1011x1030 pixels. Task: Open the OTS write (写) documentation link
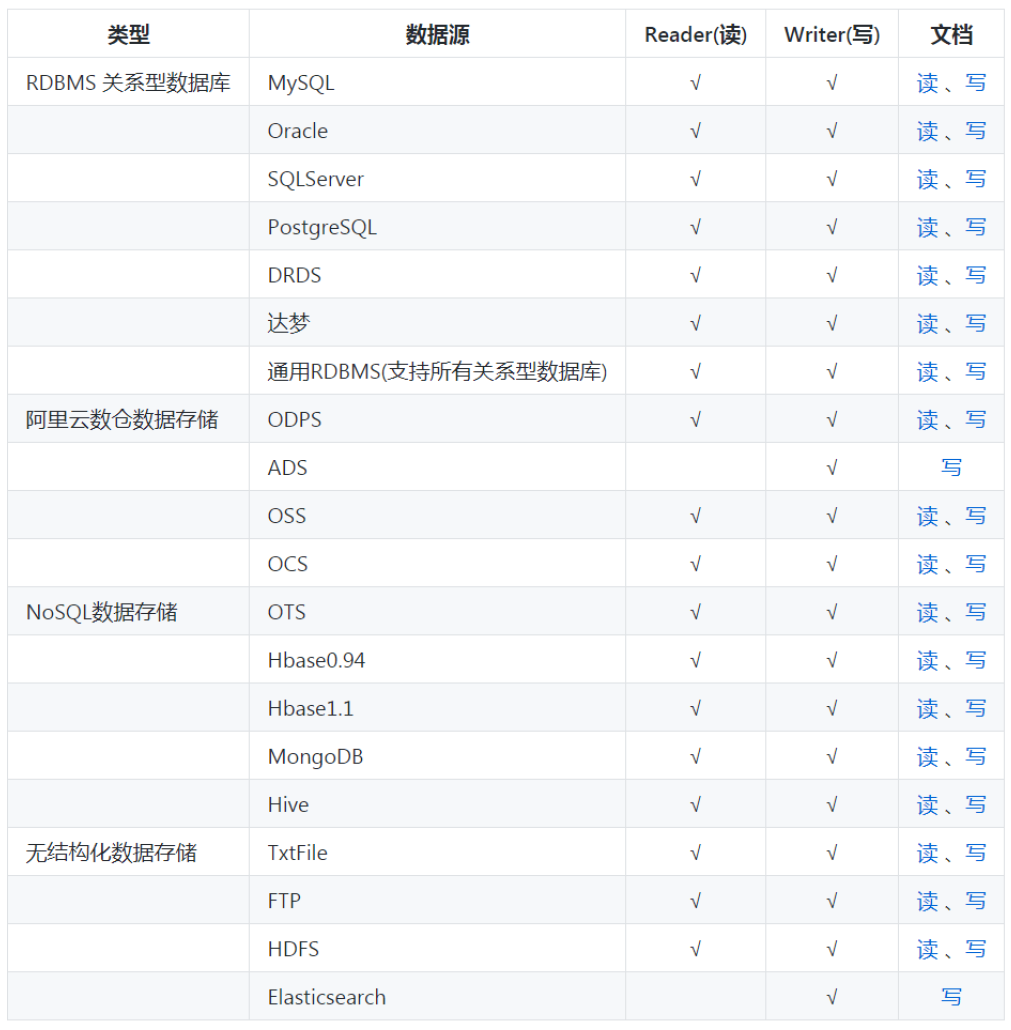click(975, 612)
